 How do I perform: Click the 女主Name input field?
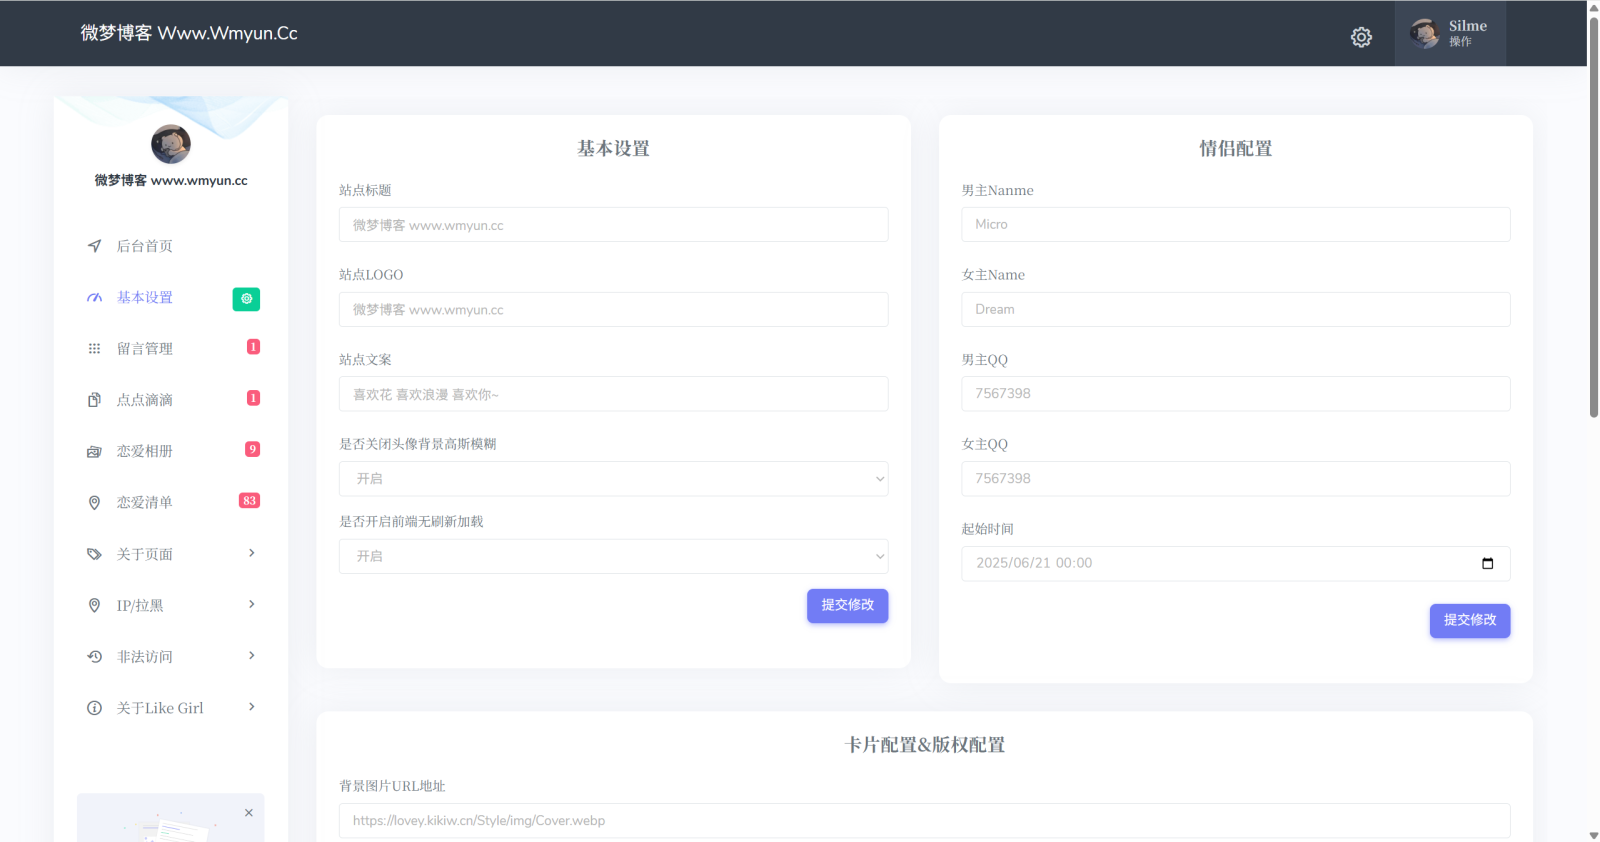1236,310
